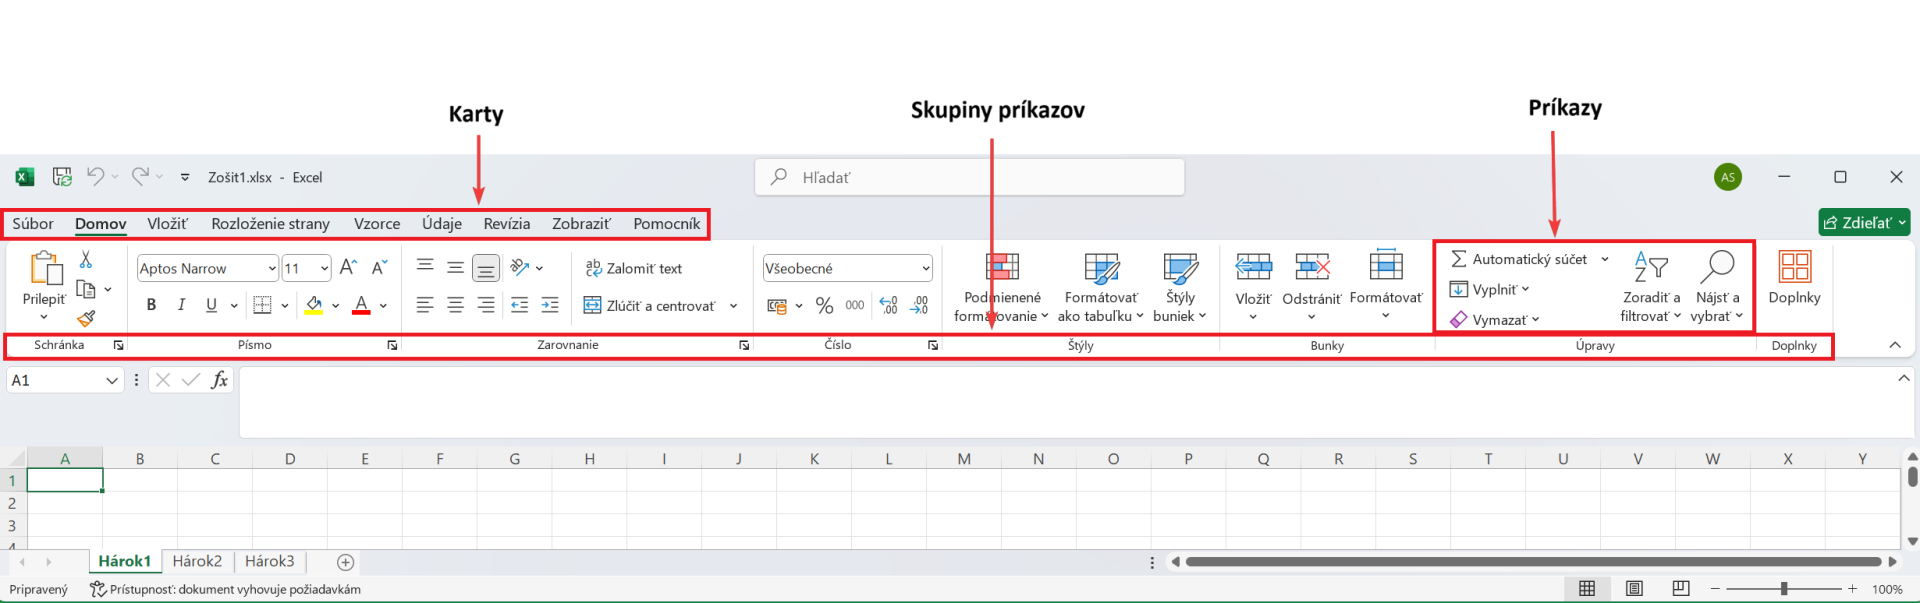This screenshot has height=603, width=1920.
Task: Click the Doplnky icon
Action: pyautogui.click(x=1794, y=266)
